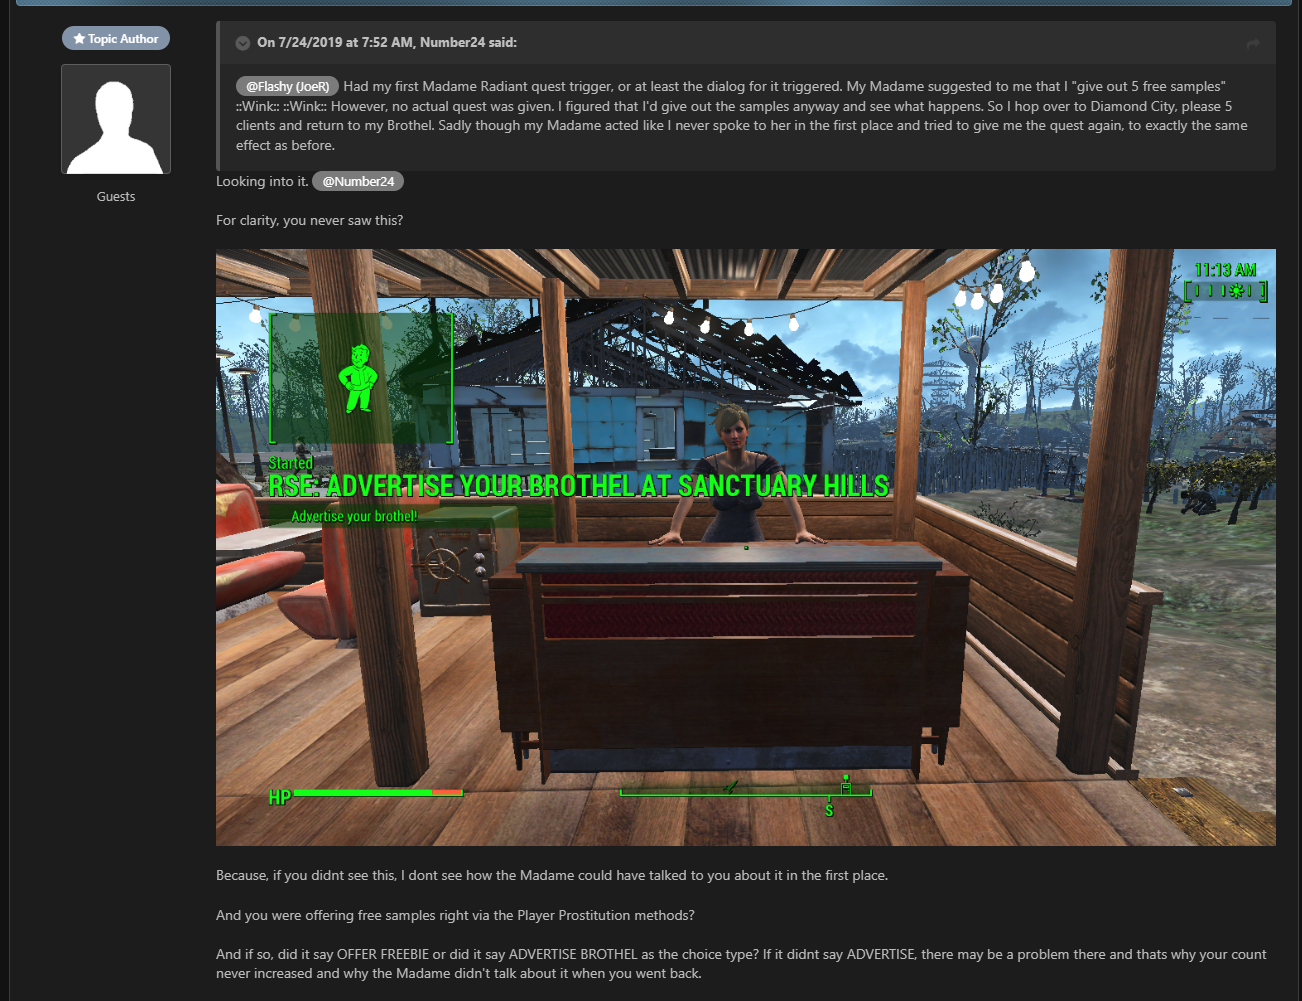Click the weather status icons under the clock
Image resolution: width=1302 pixels, height=1001 pixels.
[1225, 291]
